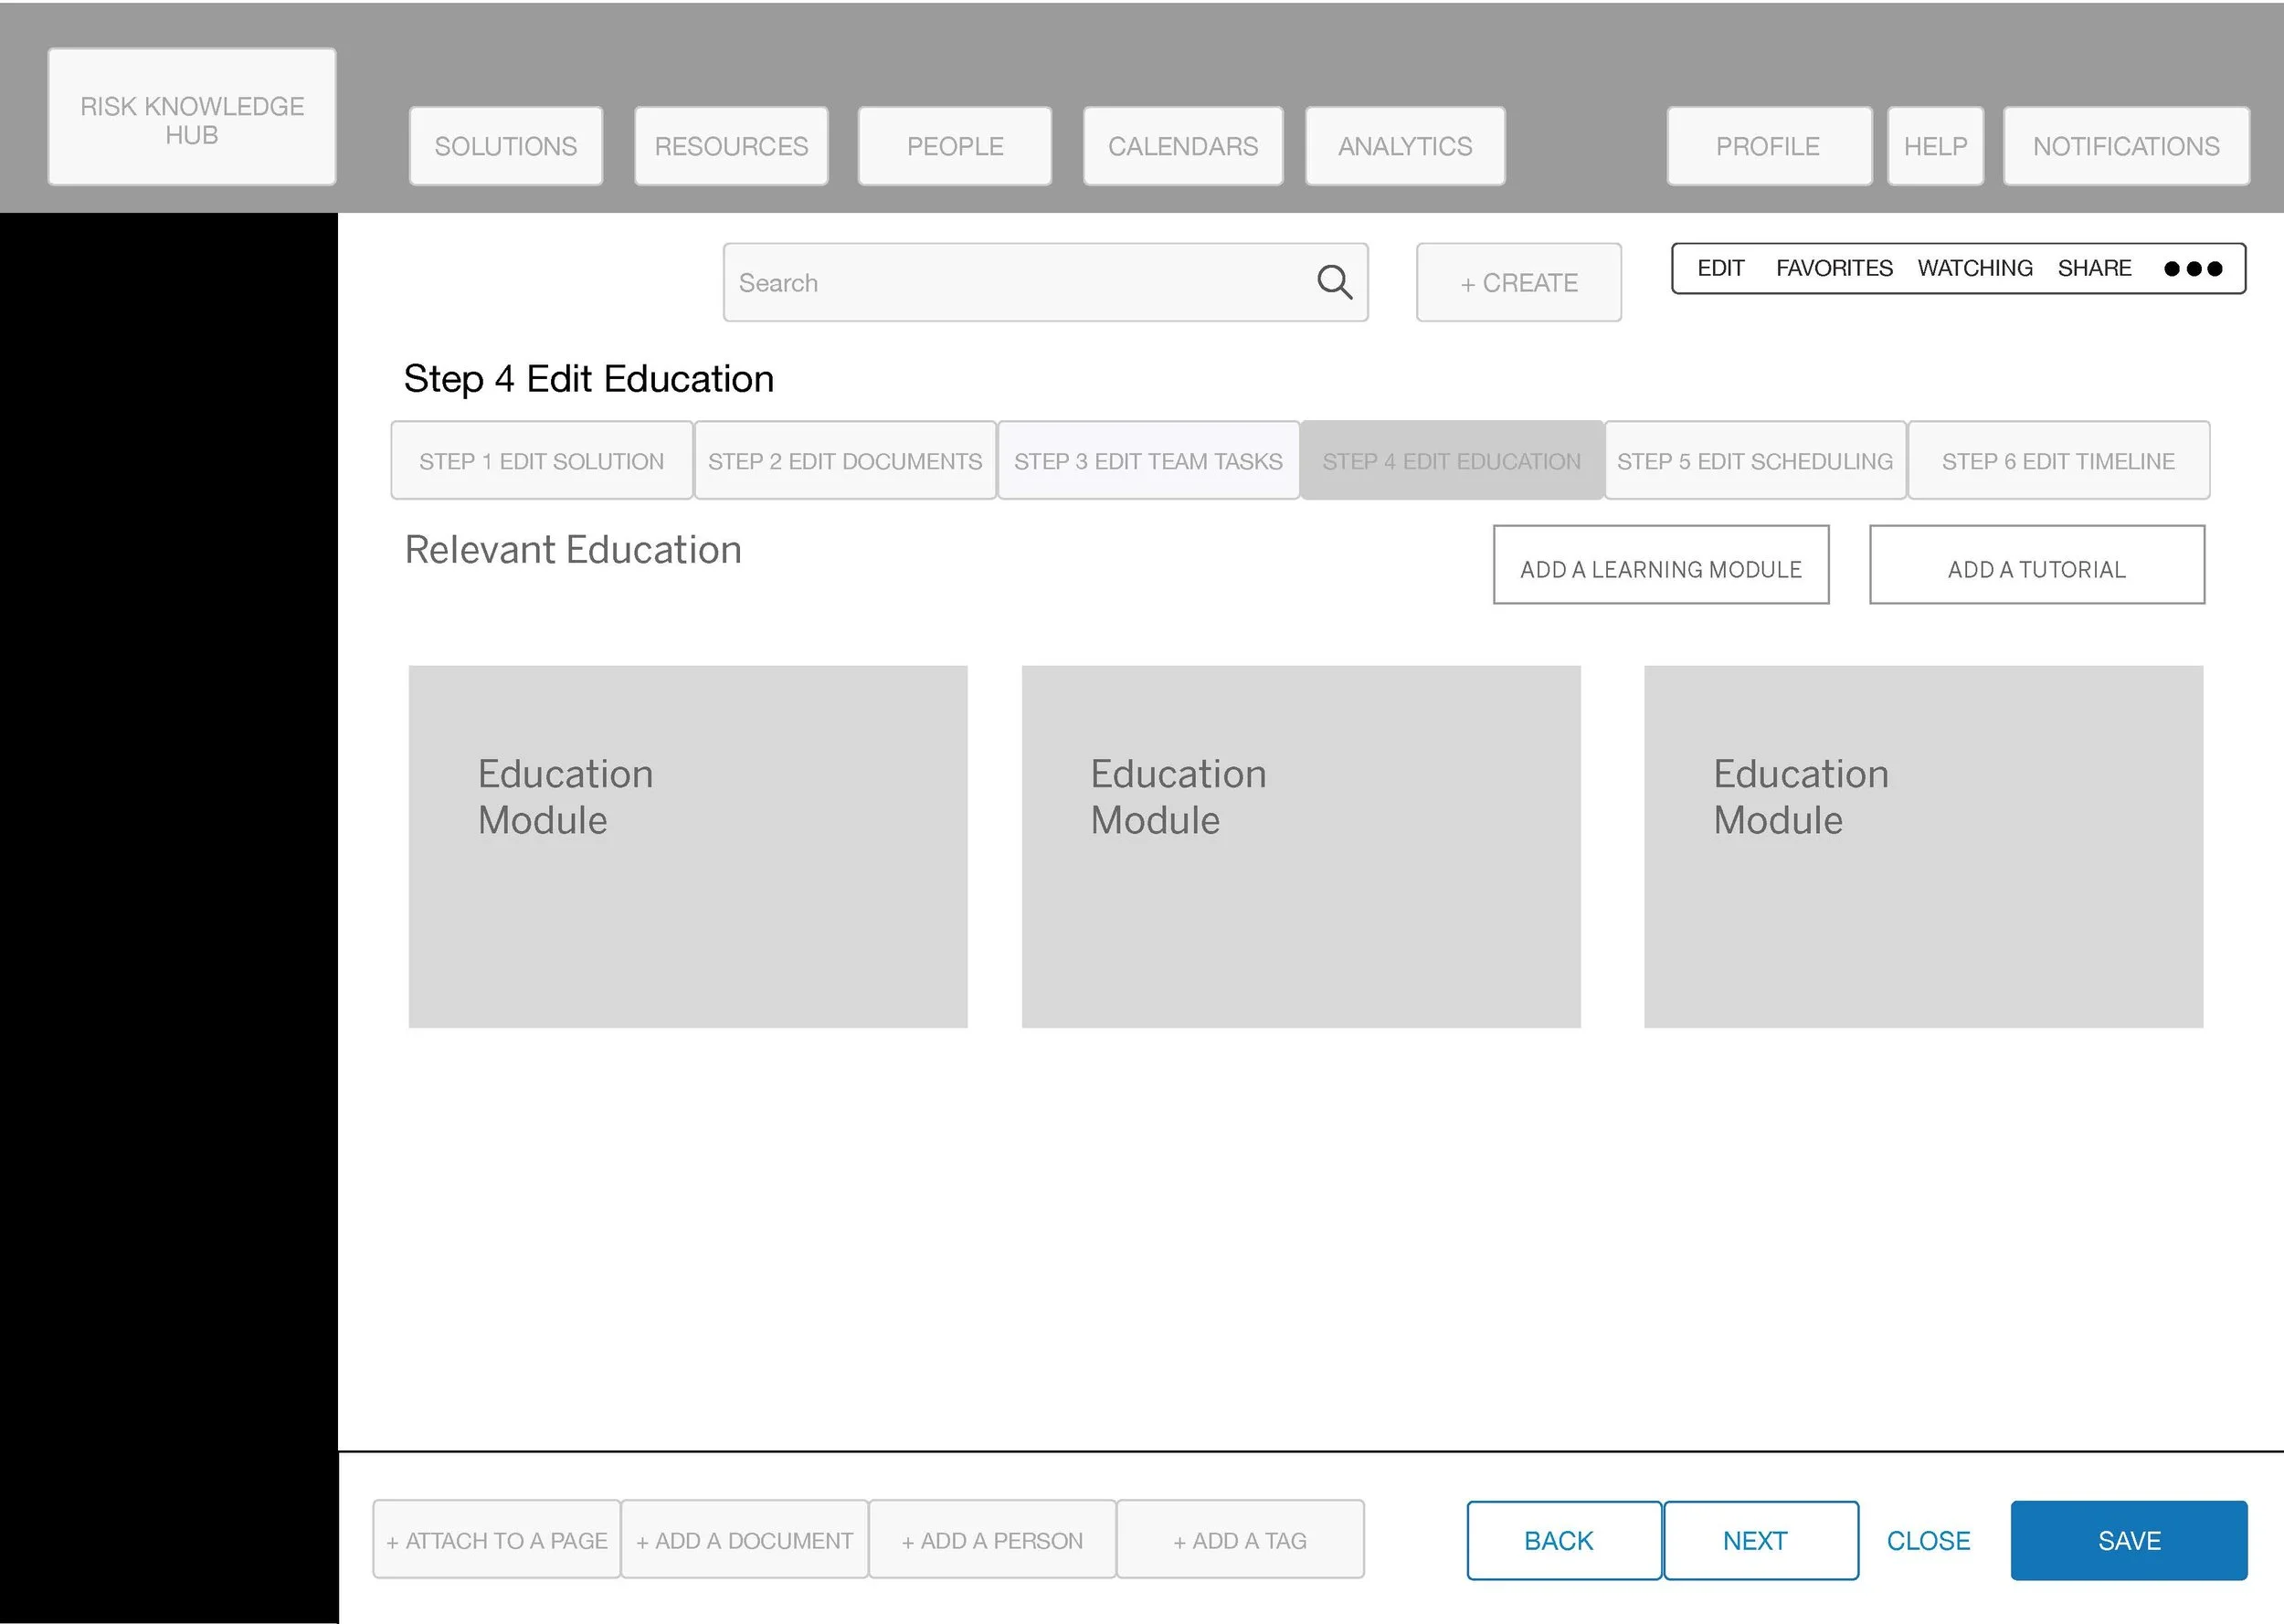Open the People section
The height and width of the screenshot is (1624, 2284).
pyautogui.click(x=955, y=146)
